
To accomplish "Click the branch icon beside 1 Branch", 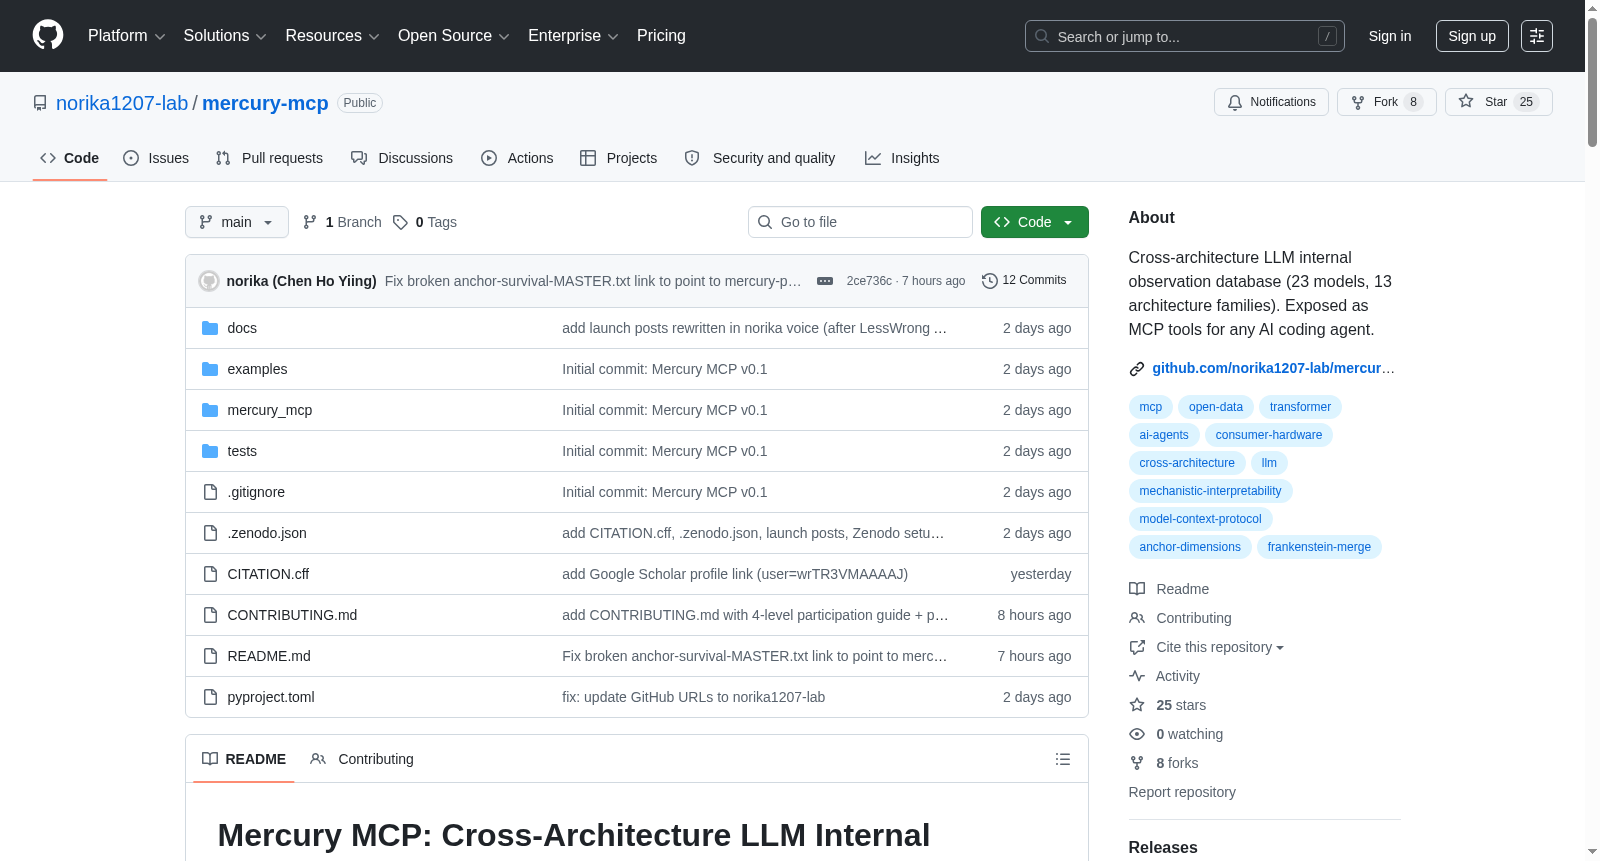I will (x=310, y=222).
